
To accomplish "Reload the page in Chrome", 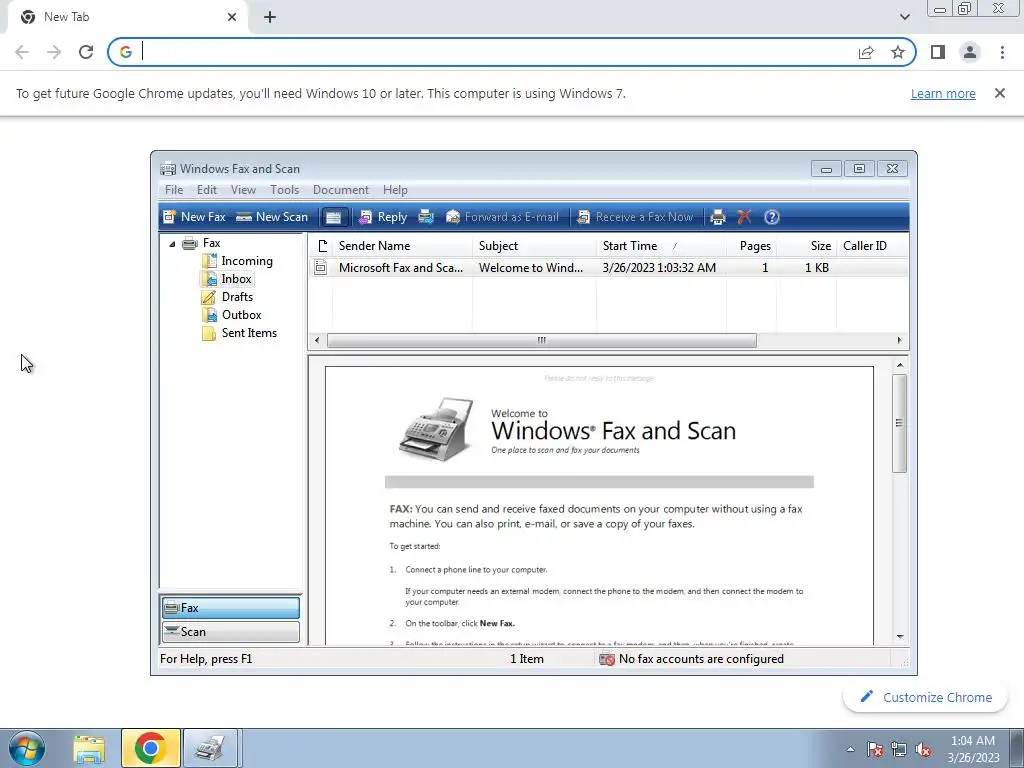I will click(86, 52).
